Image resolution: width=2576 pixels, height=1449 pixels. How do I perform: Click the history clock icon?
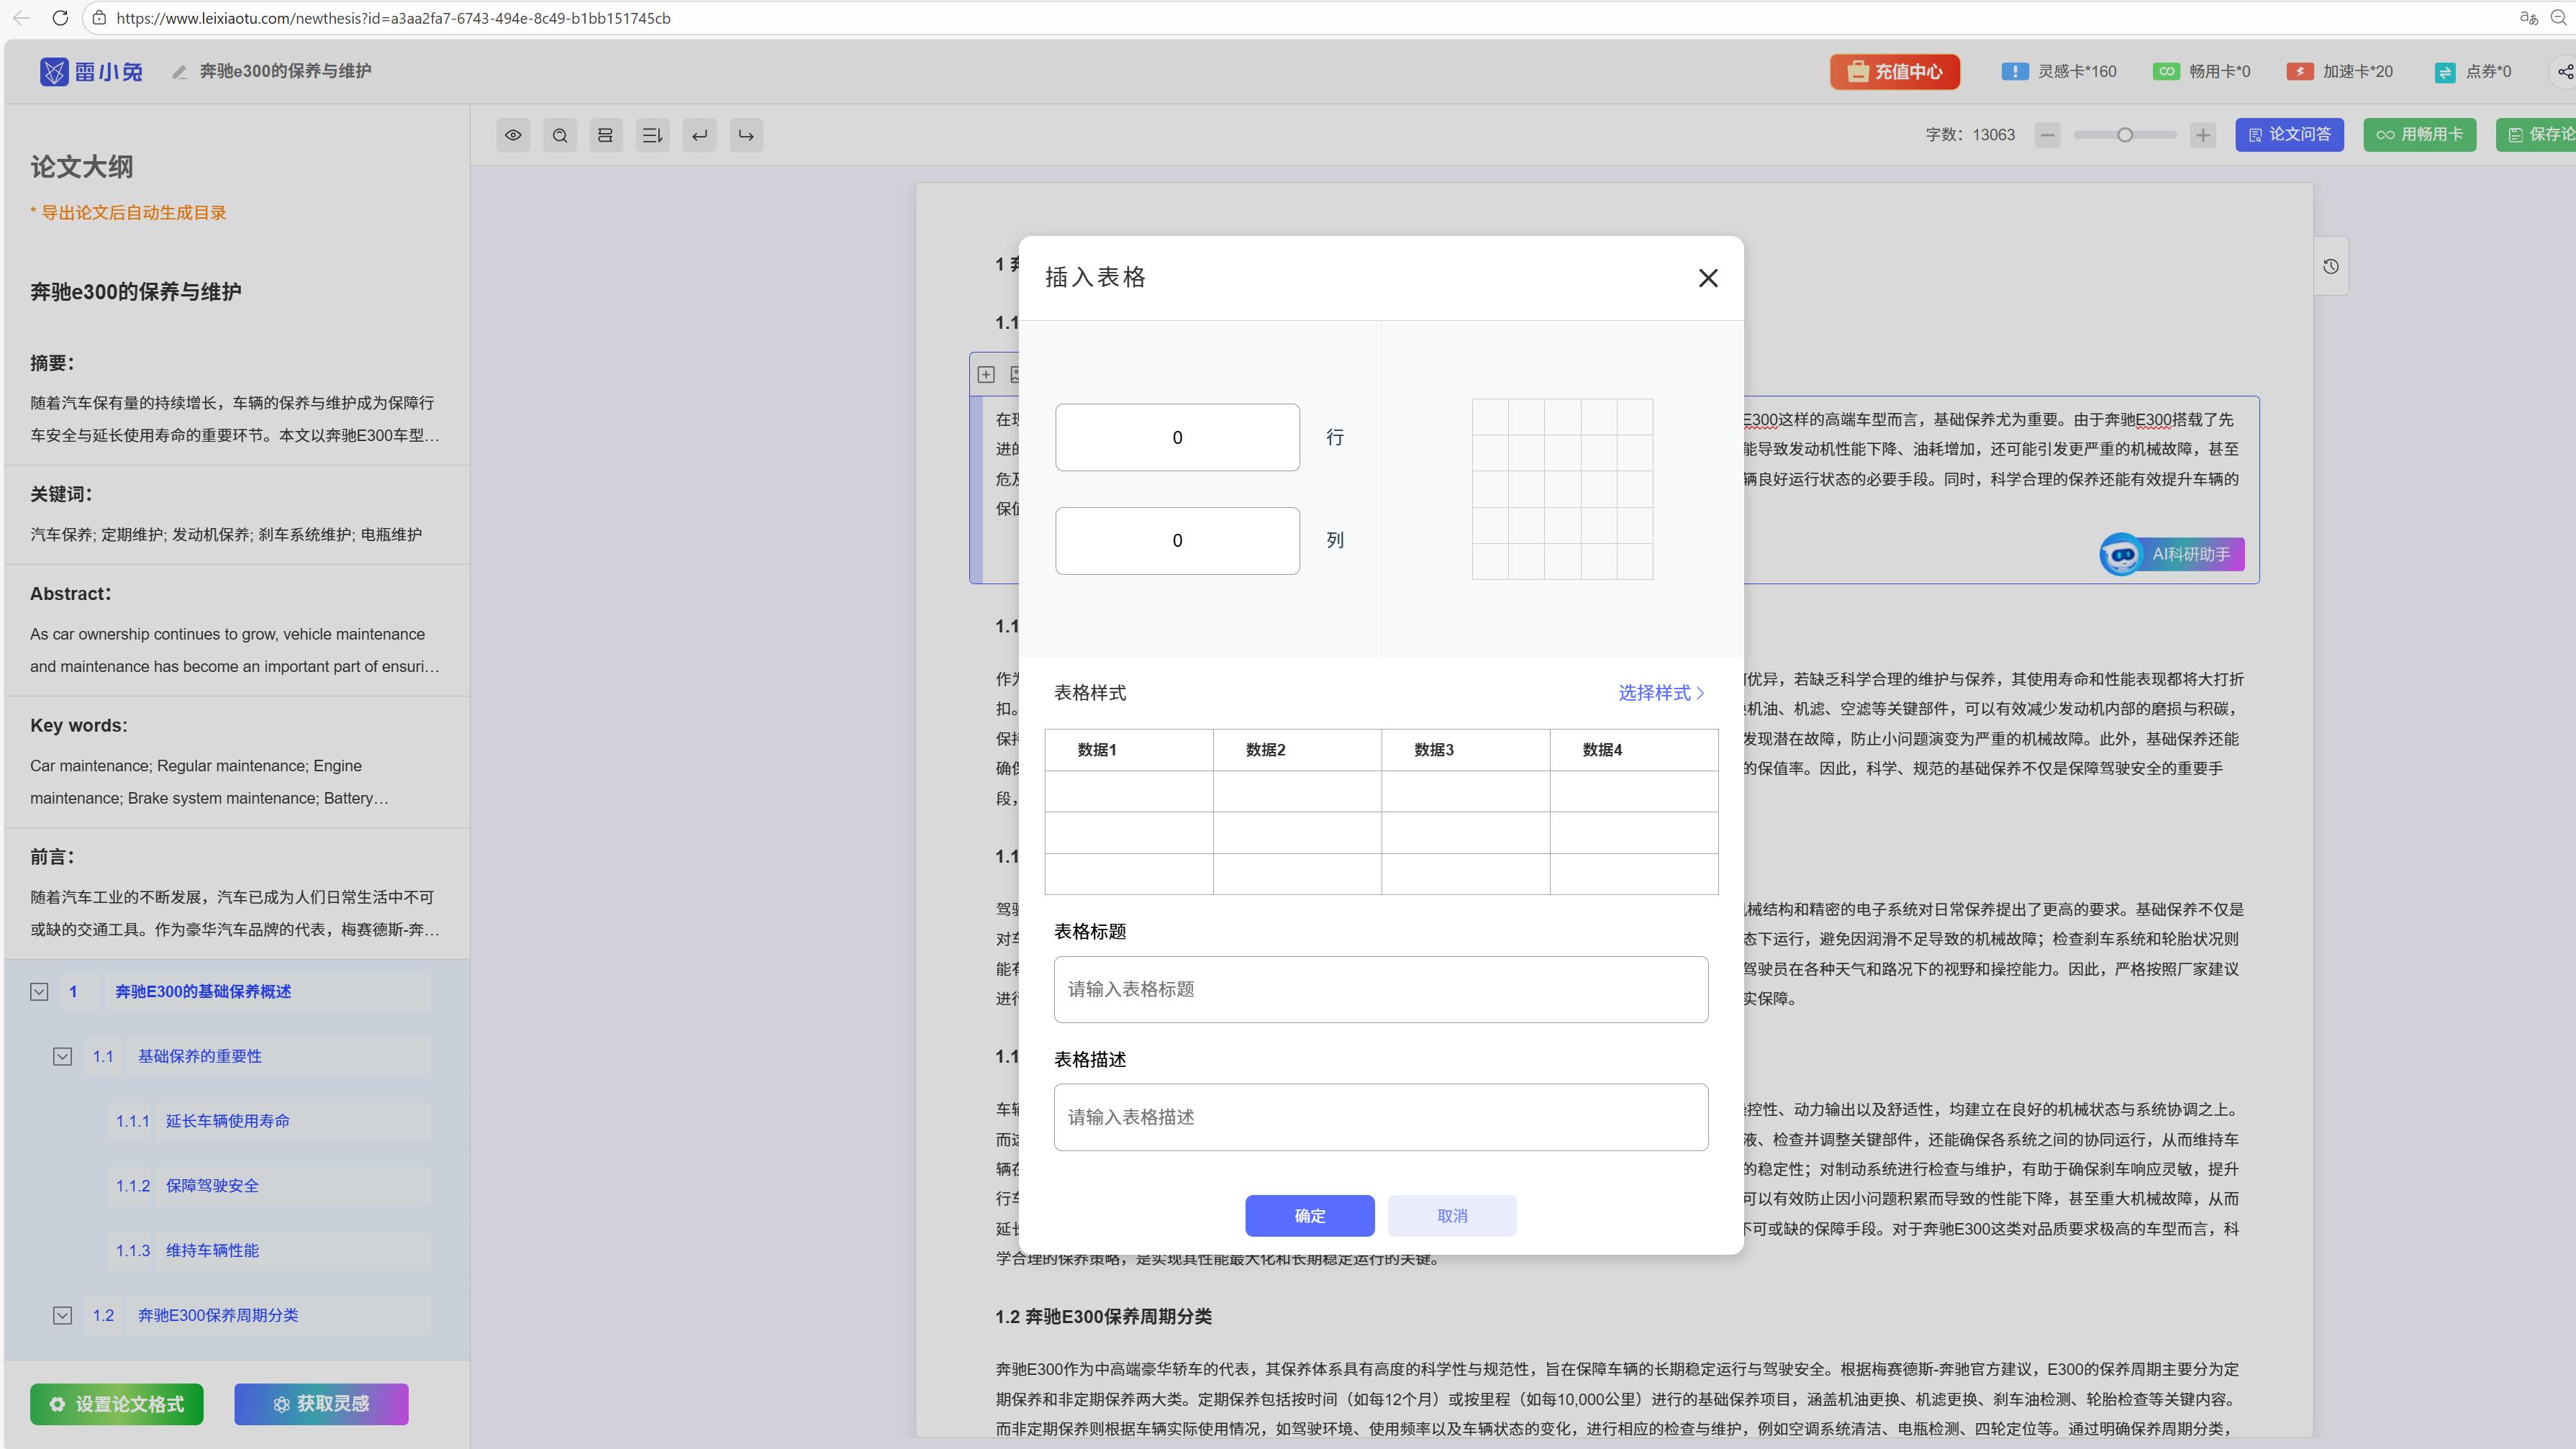(x=2331, y=266)
